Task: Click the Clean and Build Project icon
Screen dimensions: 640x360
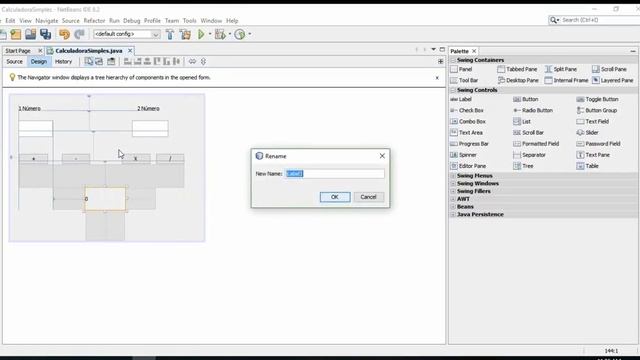Action: [185, 34]
